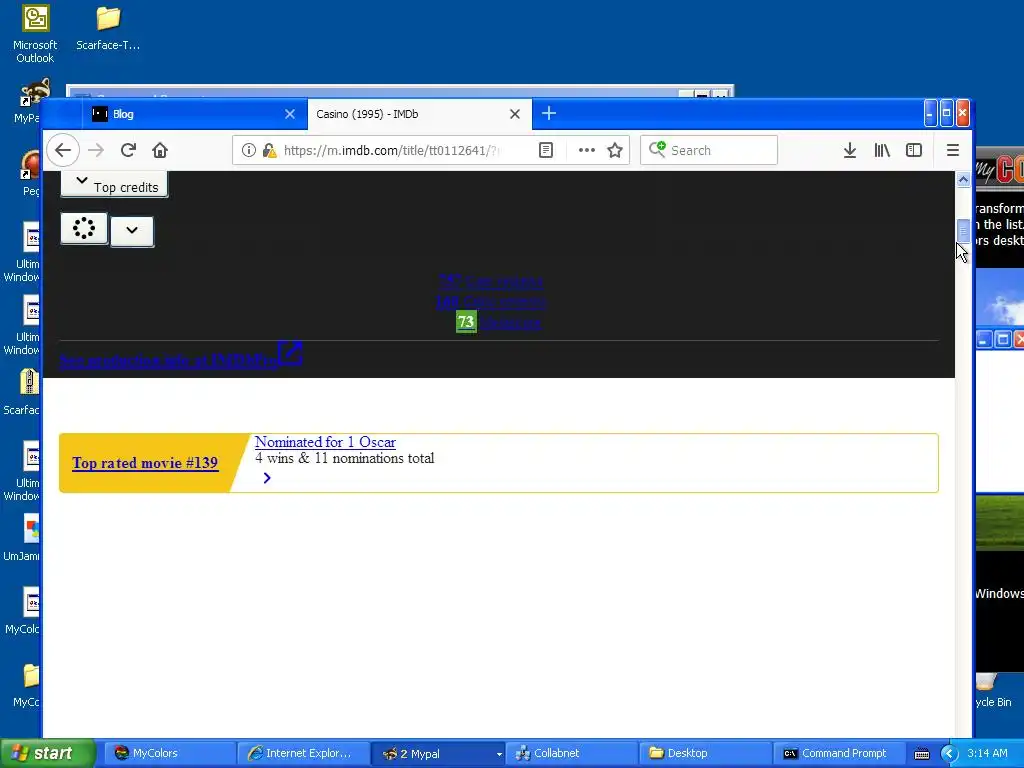This screenshot has height=768, width=1024.
Task: Open Microsoft Outlook desktop icon
Action: (x=35, y=34)
